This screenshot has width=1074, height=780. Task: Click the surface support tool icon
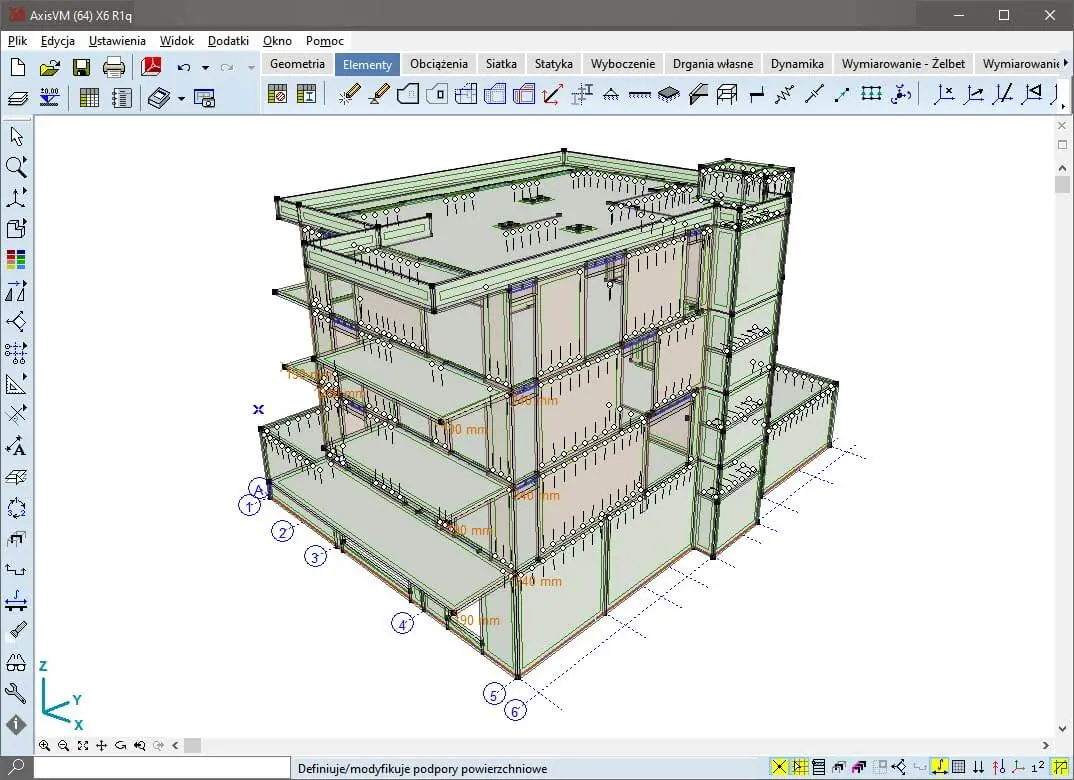pos(668,95)
